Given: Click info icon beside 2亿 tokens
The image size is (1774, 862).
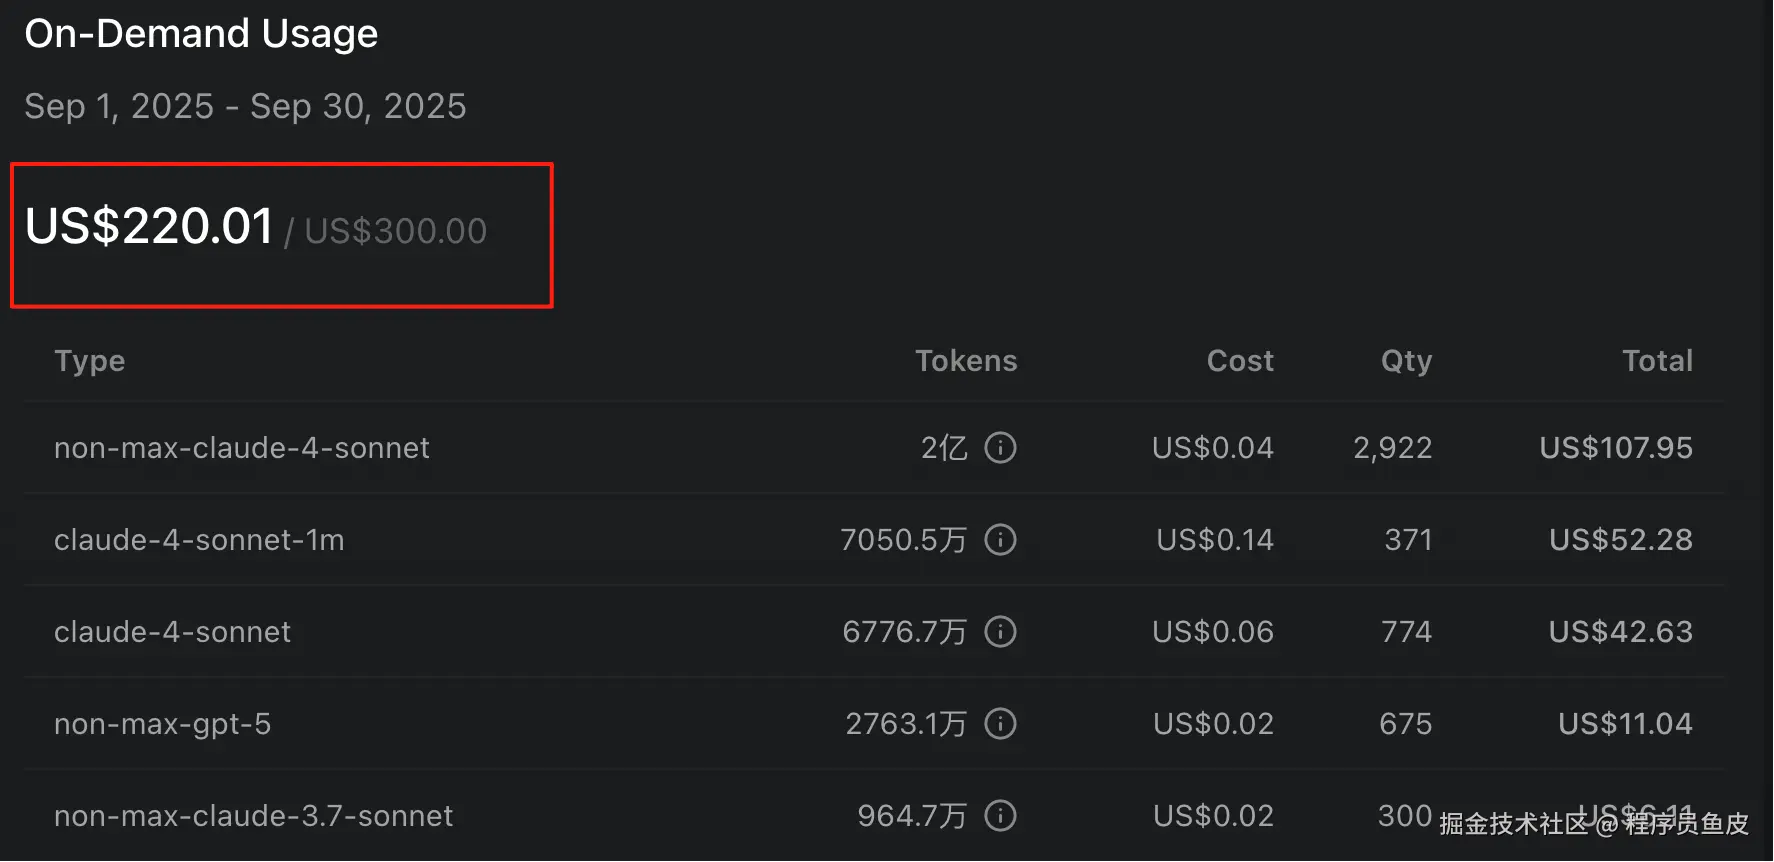Looking at the screenshot, I should [x=1000, y=448].
